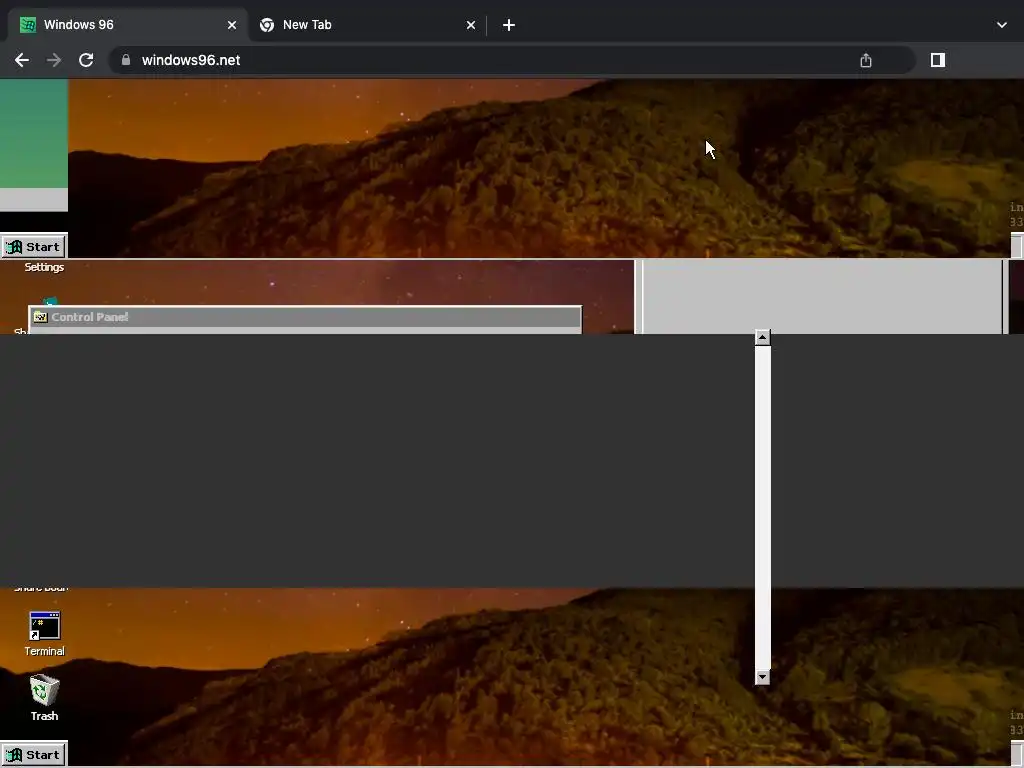This screenshot has width=1024, height=768.
Task: View site info via the lock icon
Action: click(x=126, y=60)
